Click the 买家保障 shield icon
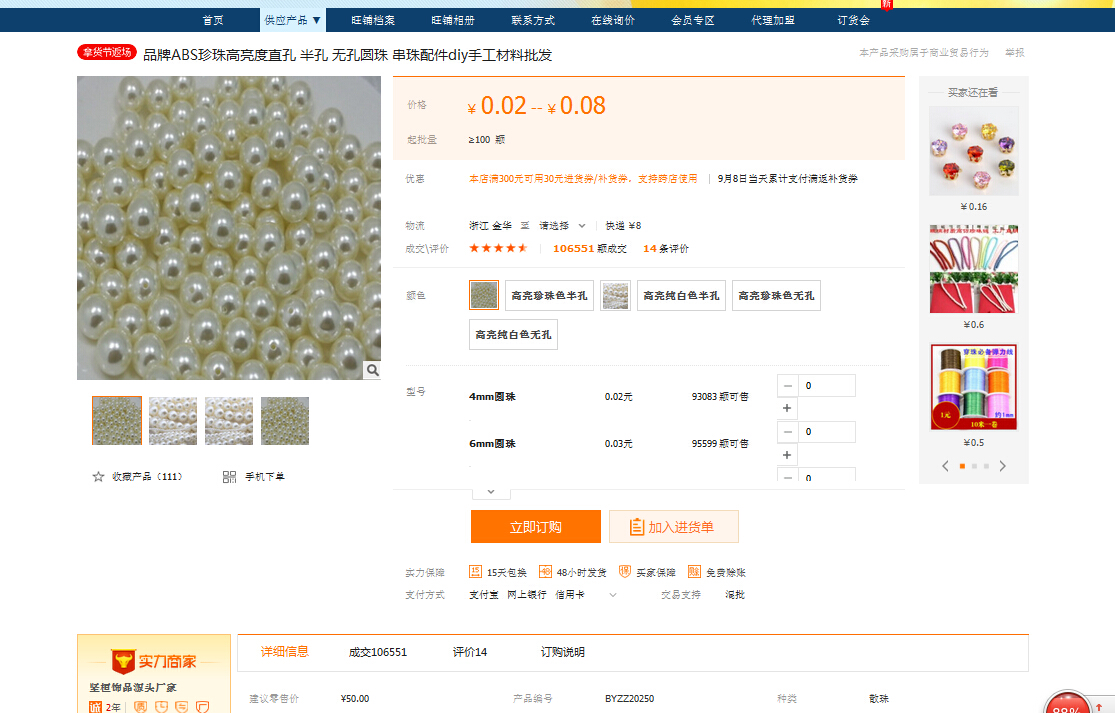Image resolution: width=1115 pixels, height=713 pixels. (x=625, y=572)
